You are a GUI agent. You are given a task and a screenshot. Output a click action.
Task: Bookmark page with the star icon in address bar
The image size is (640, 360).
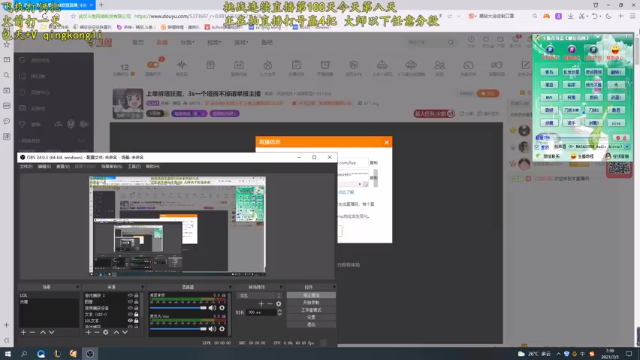pos(73,16)
